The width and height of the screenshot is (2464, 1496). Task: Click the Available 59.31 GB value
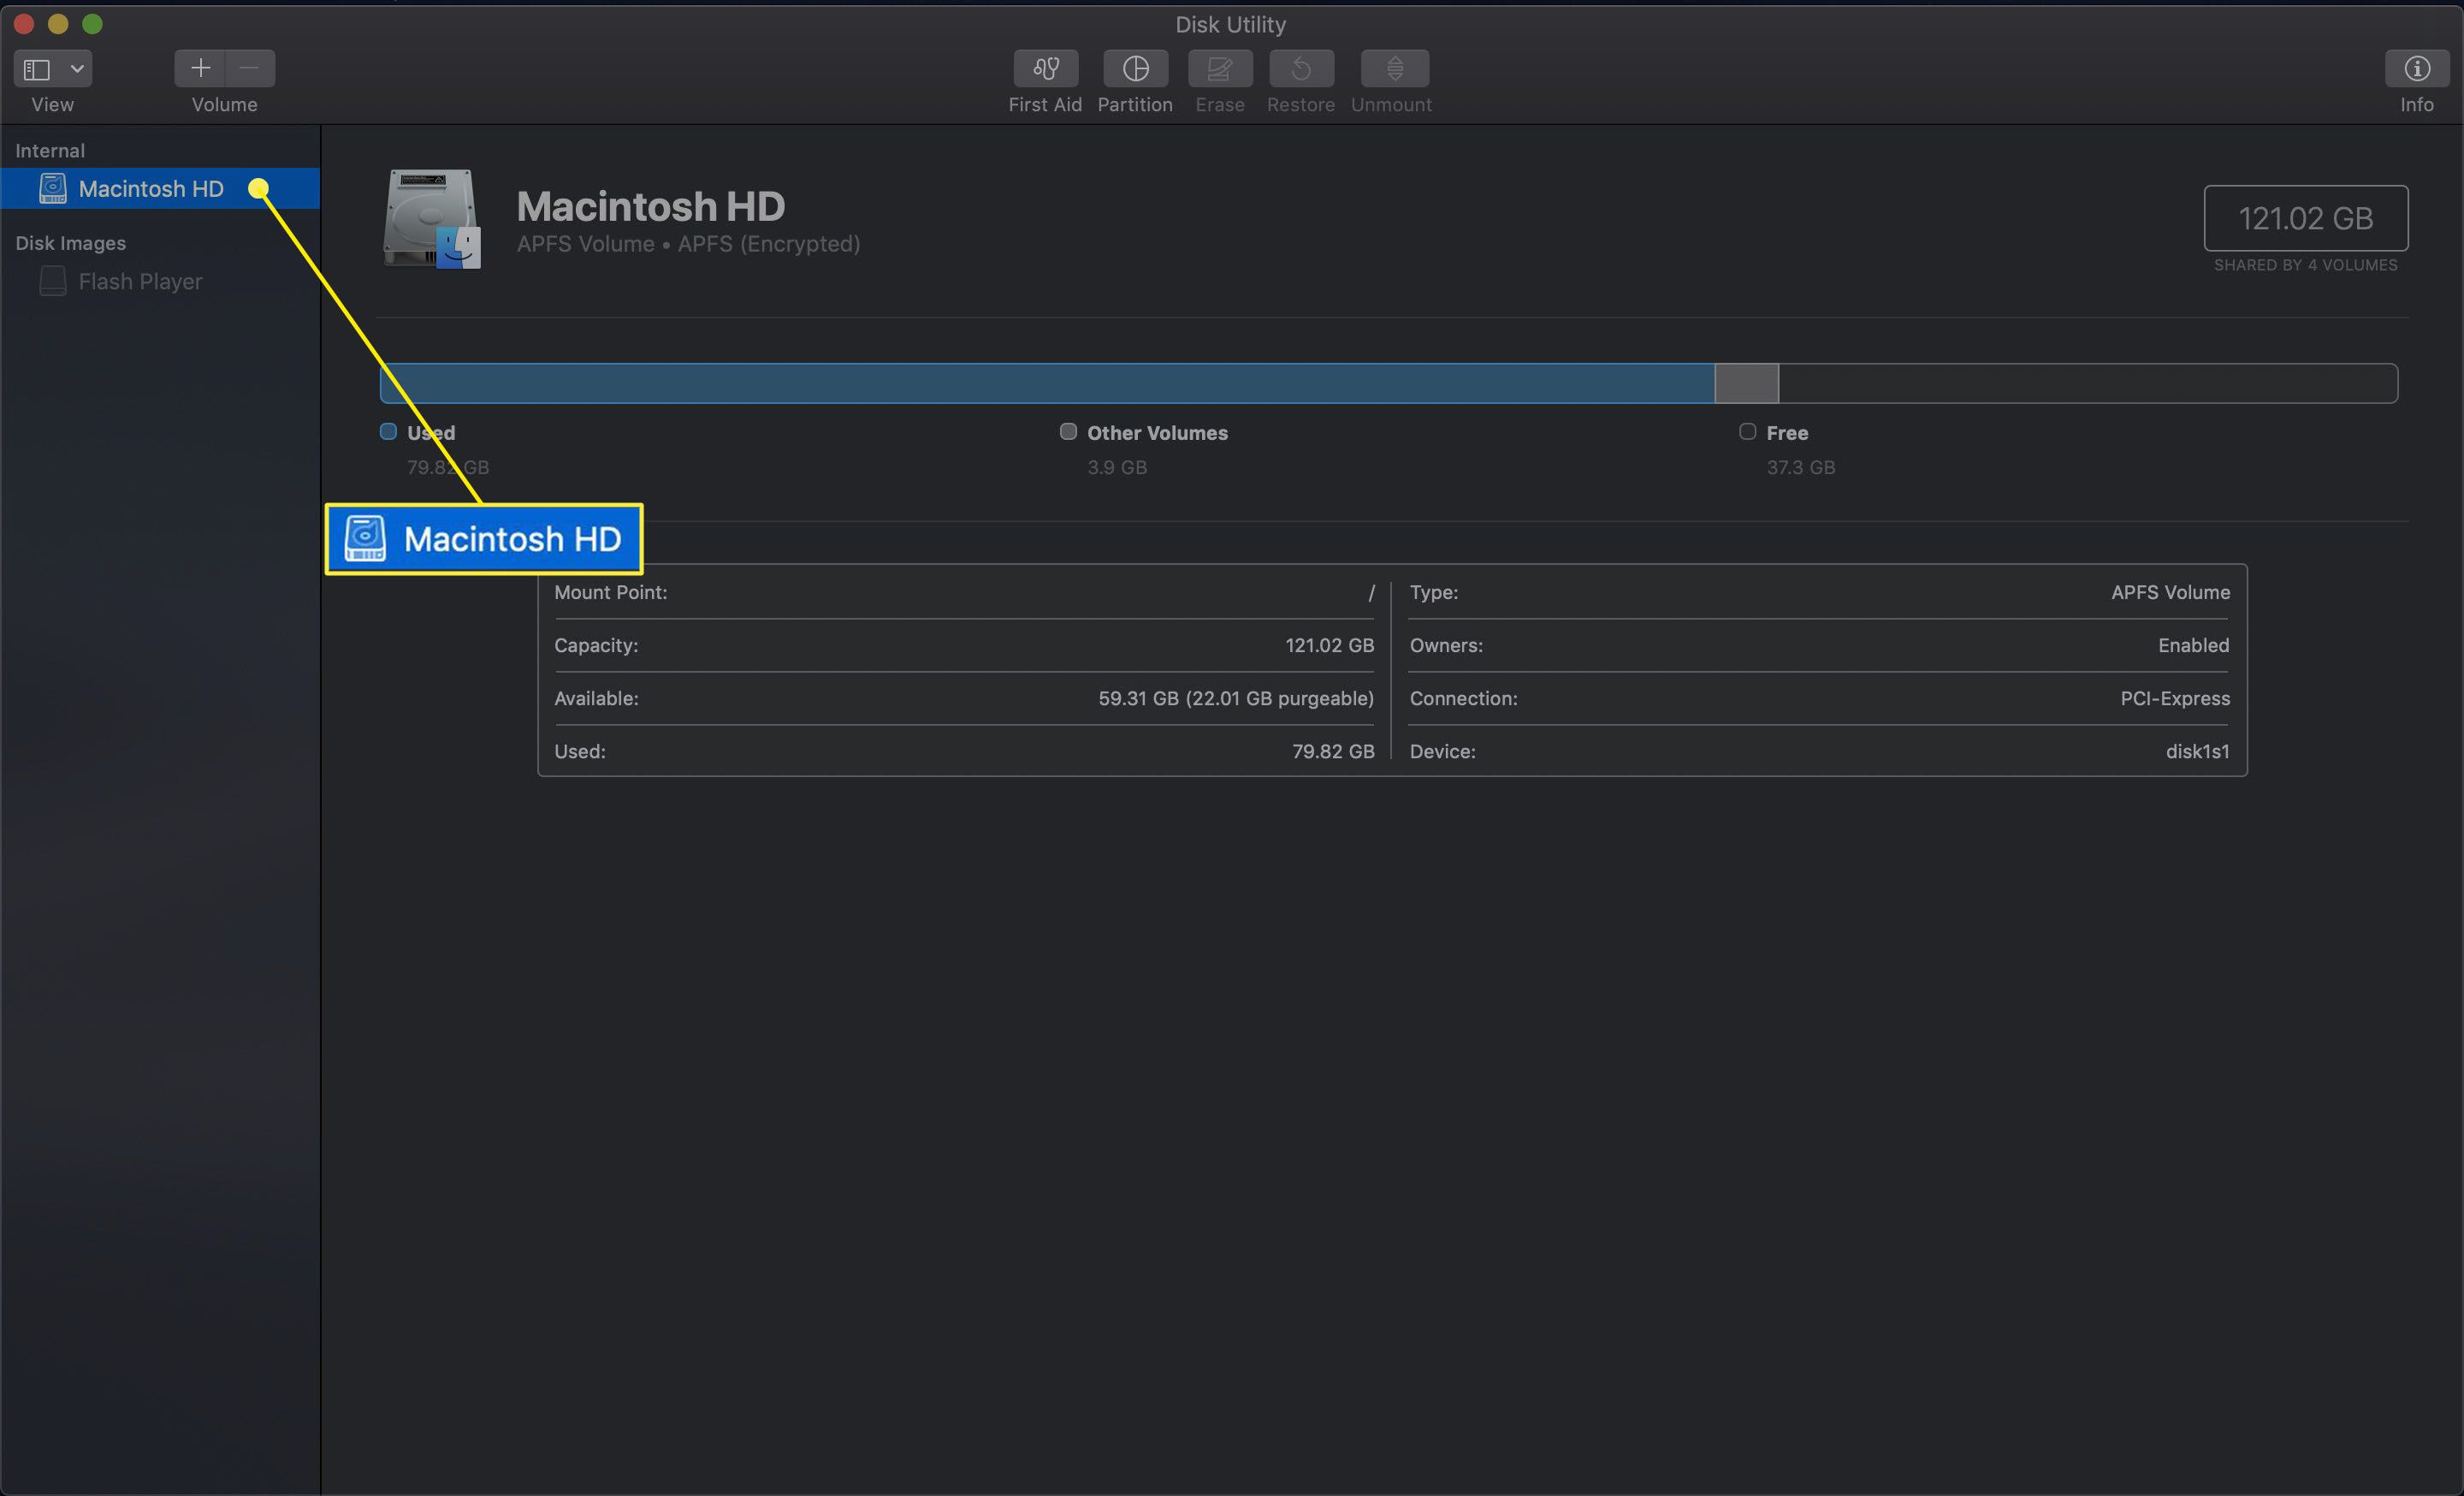pyautogui.click(x=1236, y=698)
